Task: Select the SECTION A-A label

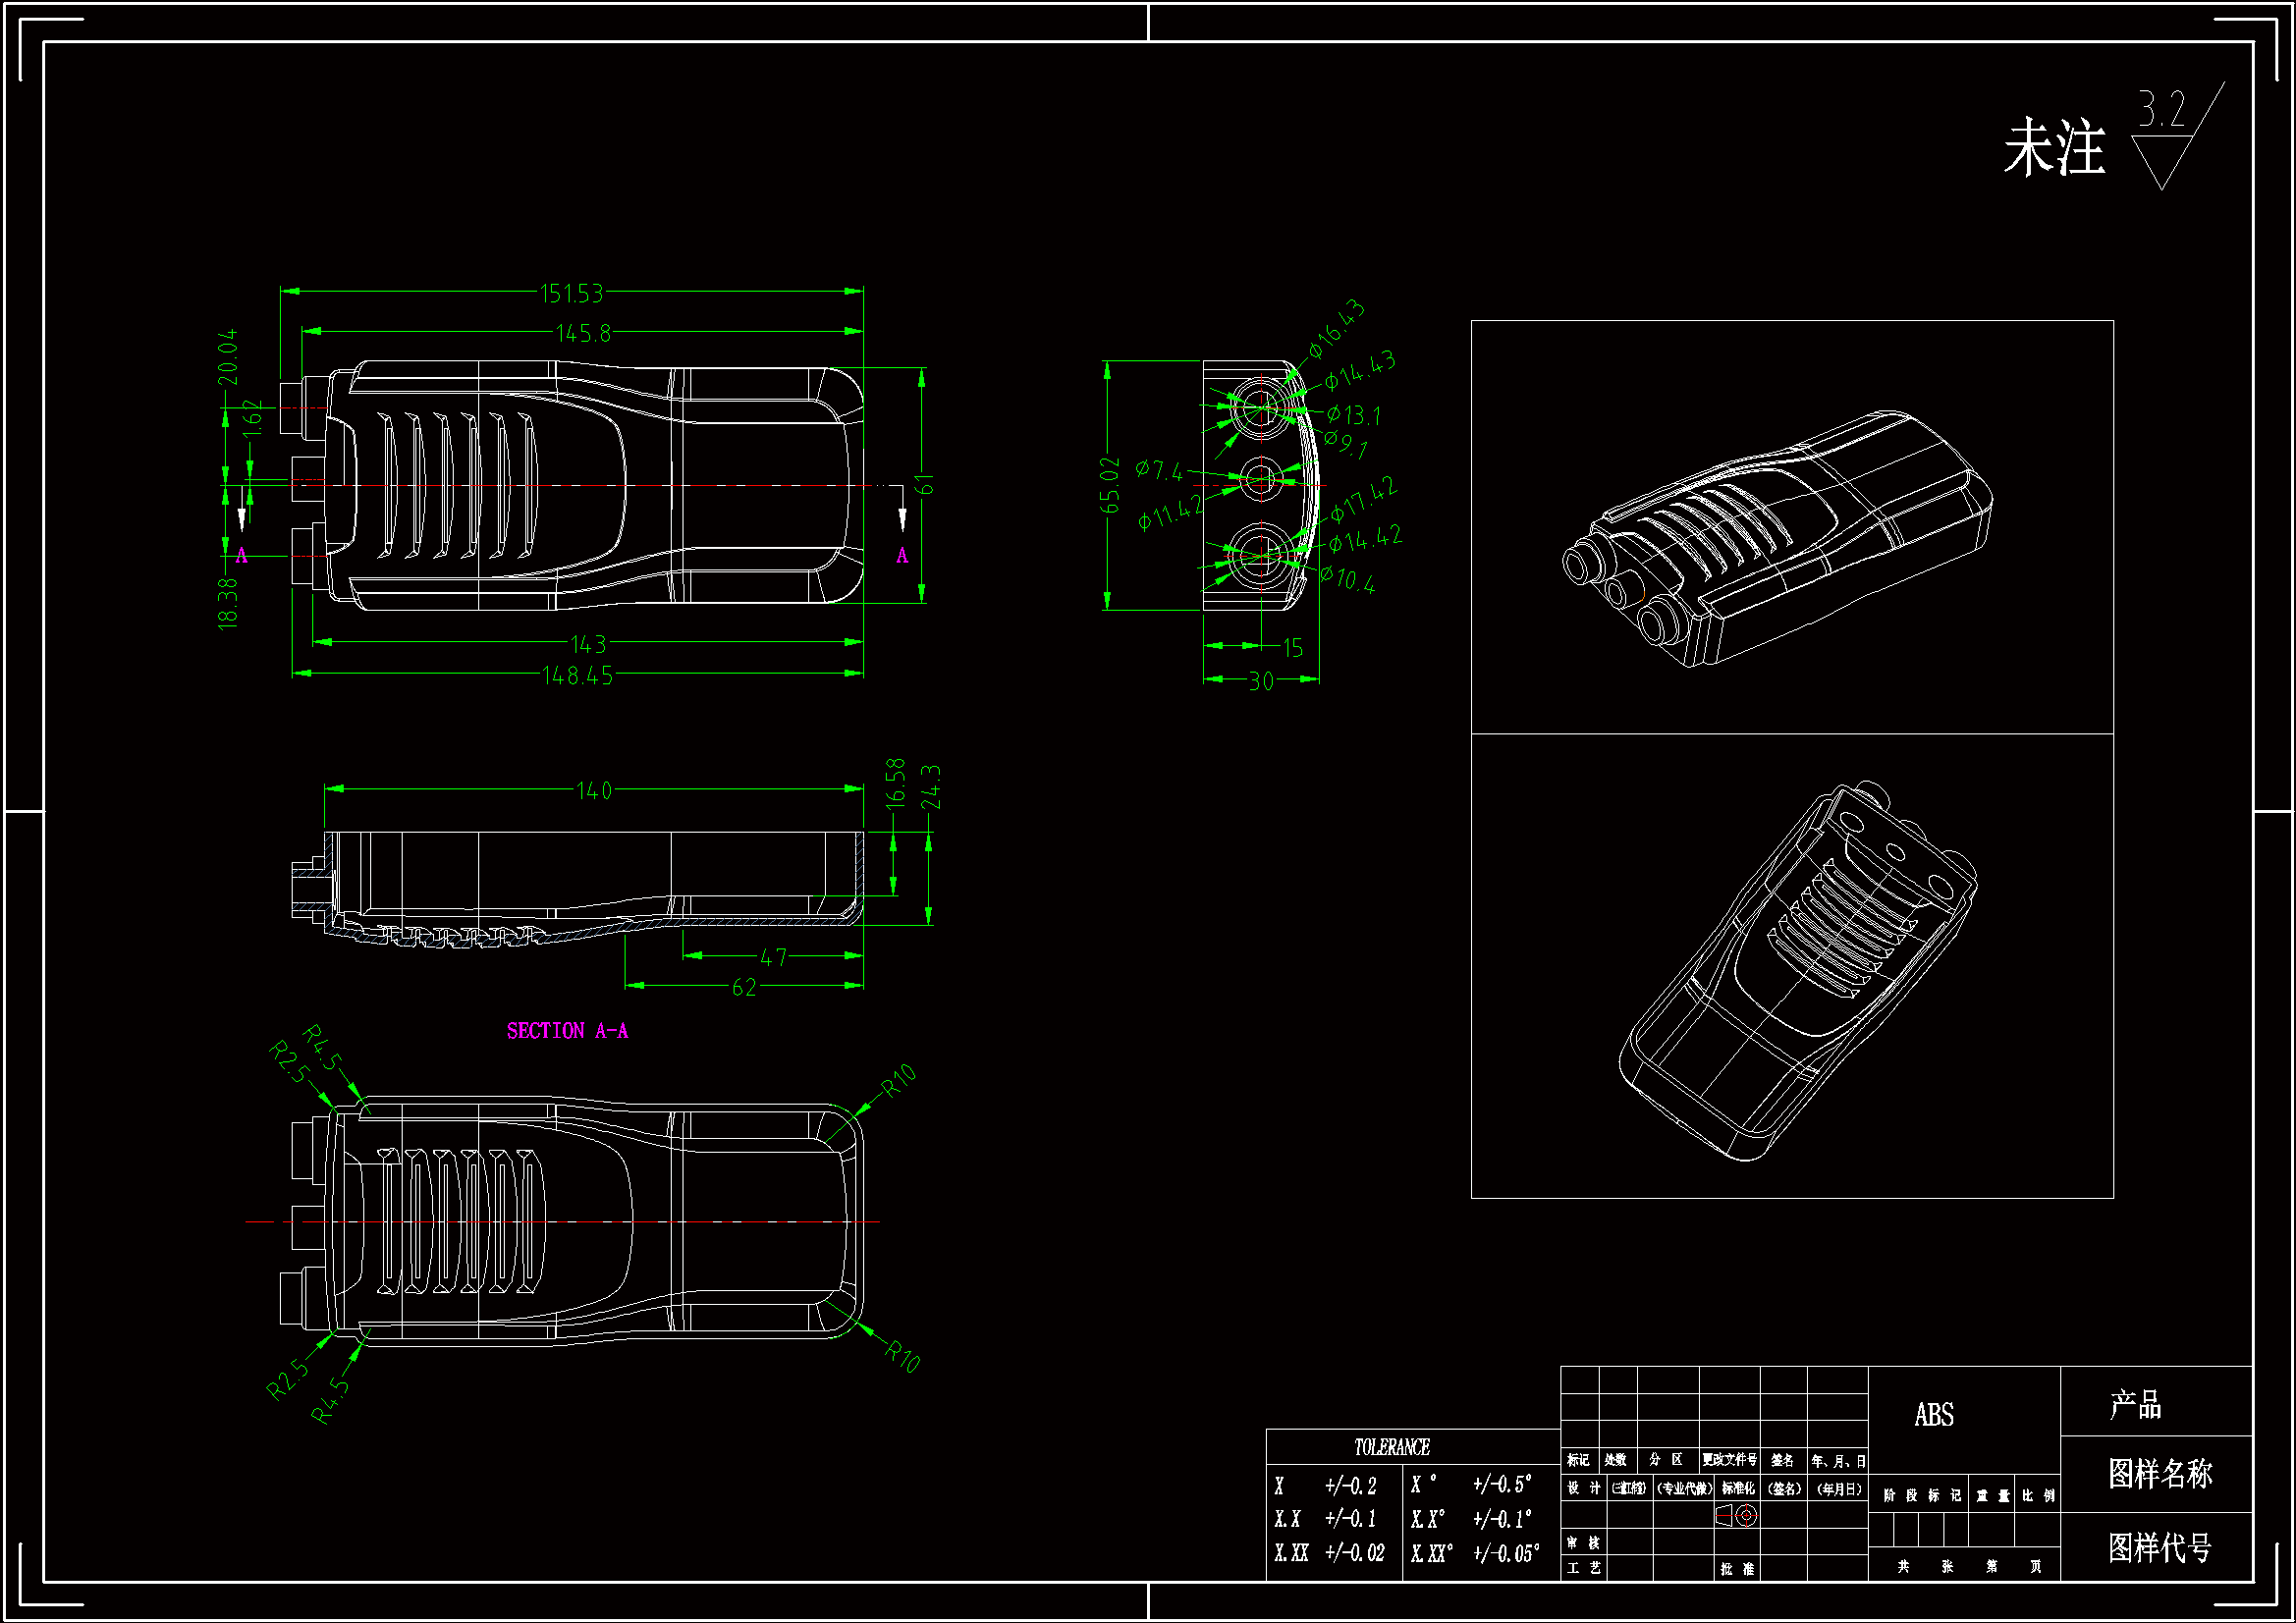Action: coord(567,1031)
